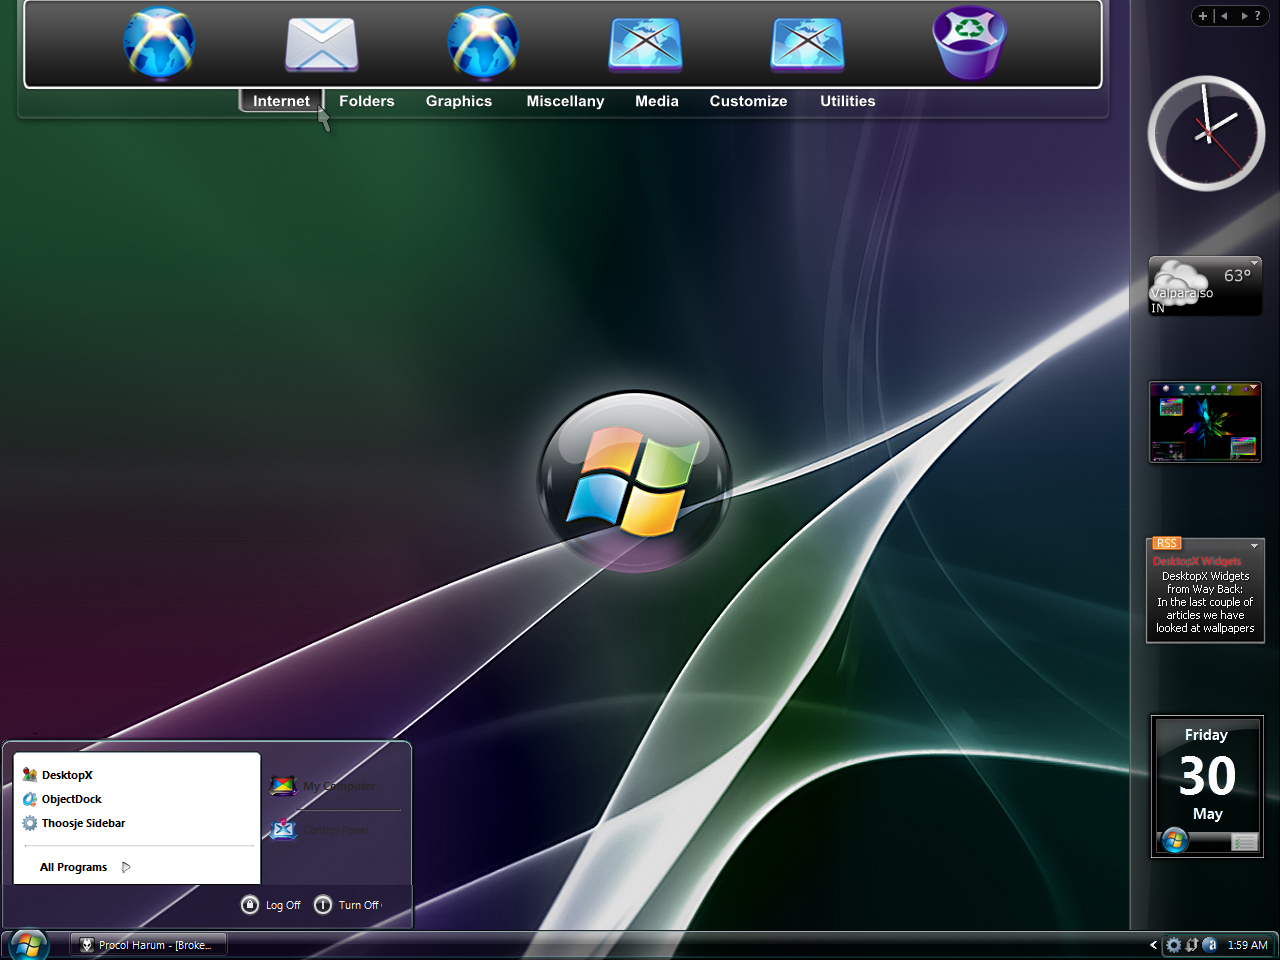Open My Computer icon in start menu
The width and height of the screenshot is (1280, 960).
point(283,786)
